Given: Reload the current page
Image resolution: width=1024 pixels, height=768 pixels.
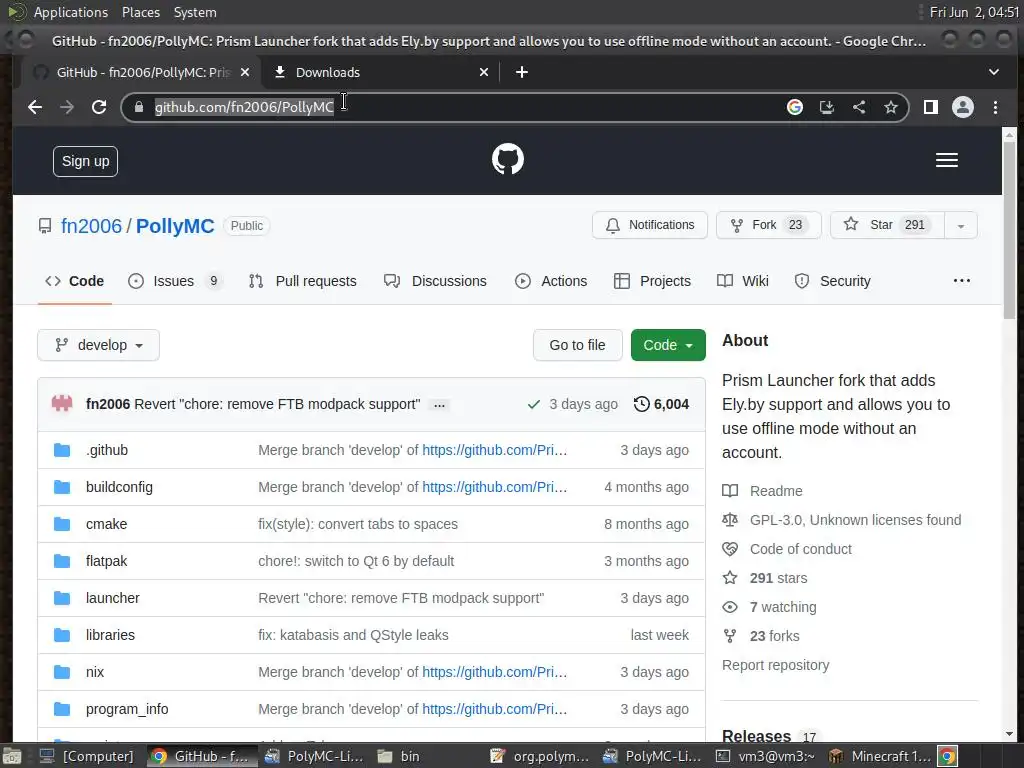Looking at the screenshot, I should tap(99, 107).
